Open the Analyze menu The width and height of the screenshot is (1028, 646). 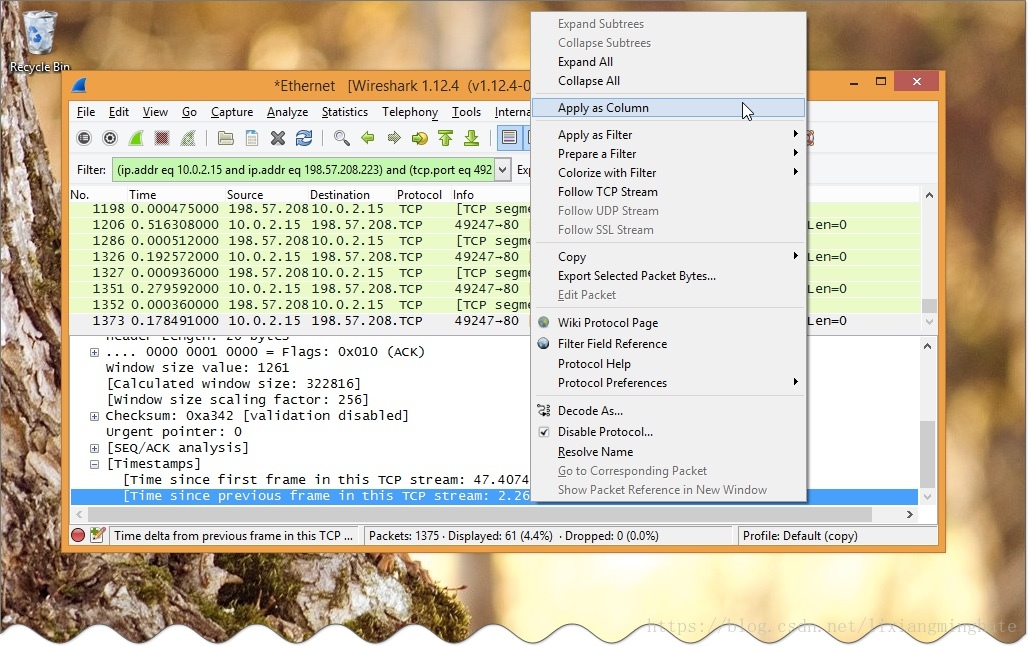pyautogui.click(x=287, y=112)
